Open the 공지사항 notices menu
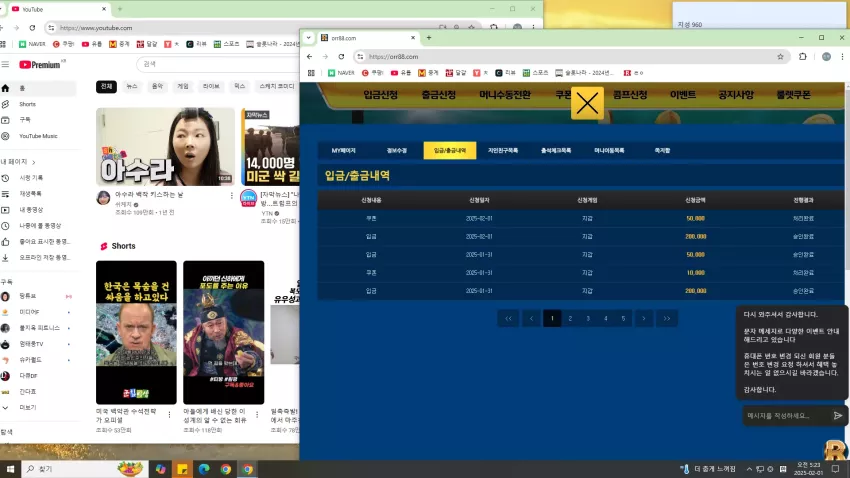Image resolution: width=850 pixels, height=478 pixels. click(736, 95)
